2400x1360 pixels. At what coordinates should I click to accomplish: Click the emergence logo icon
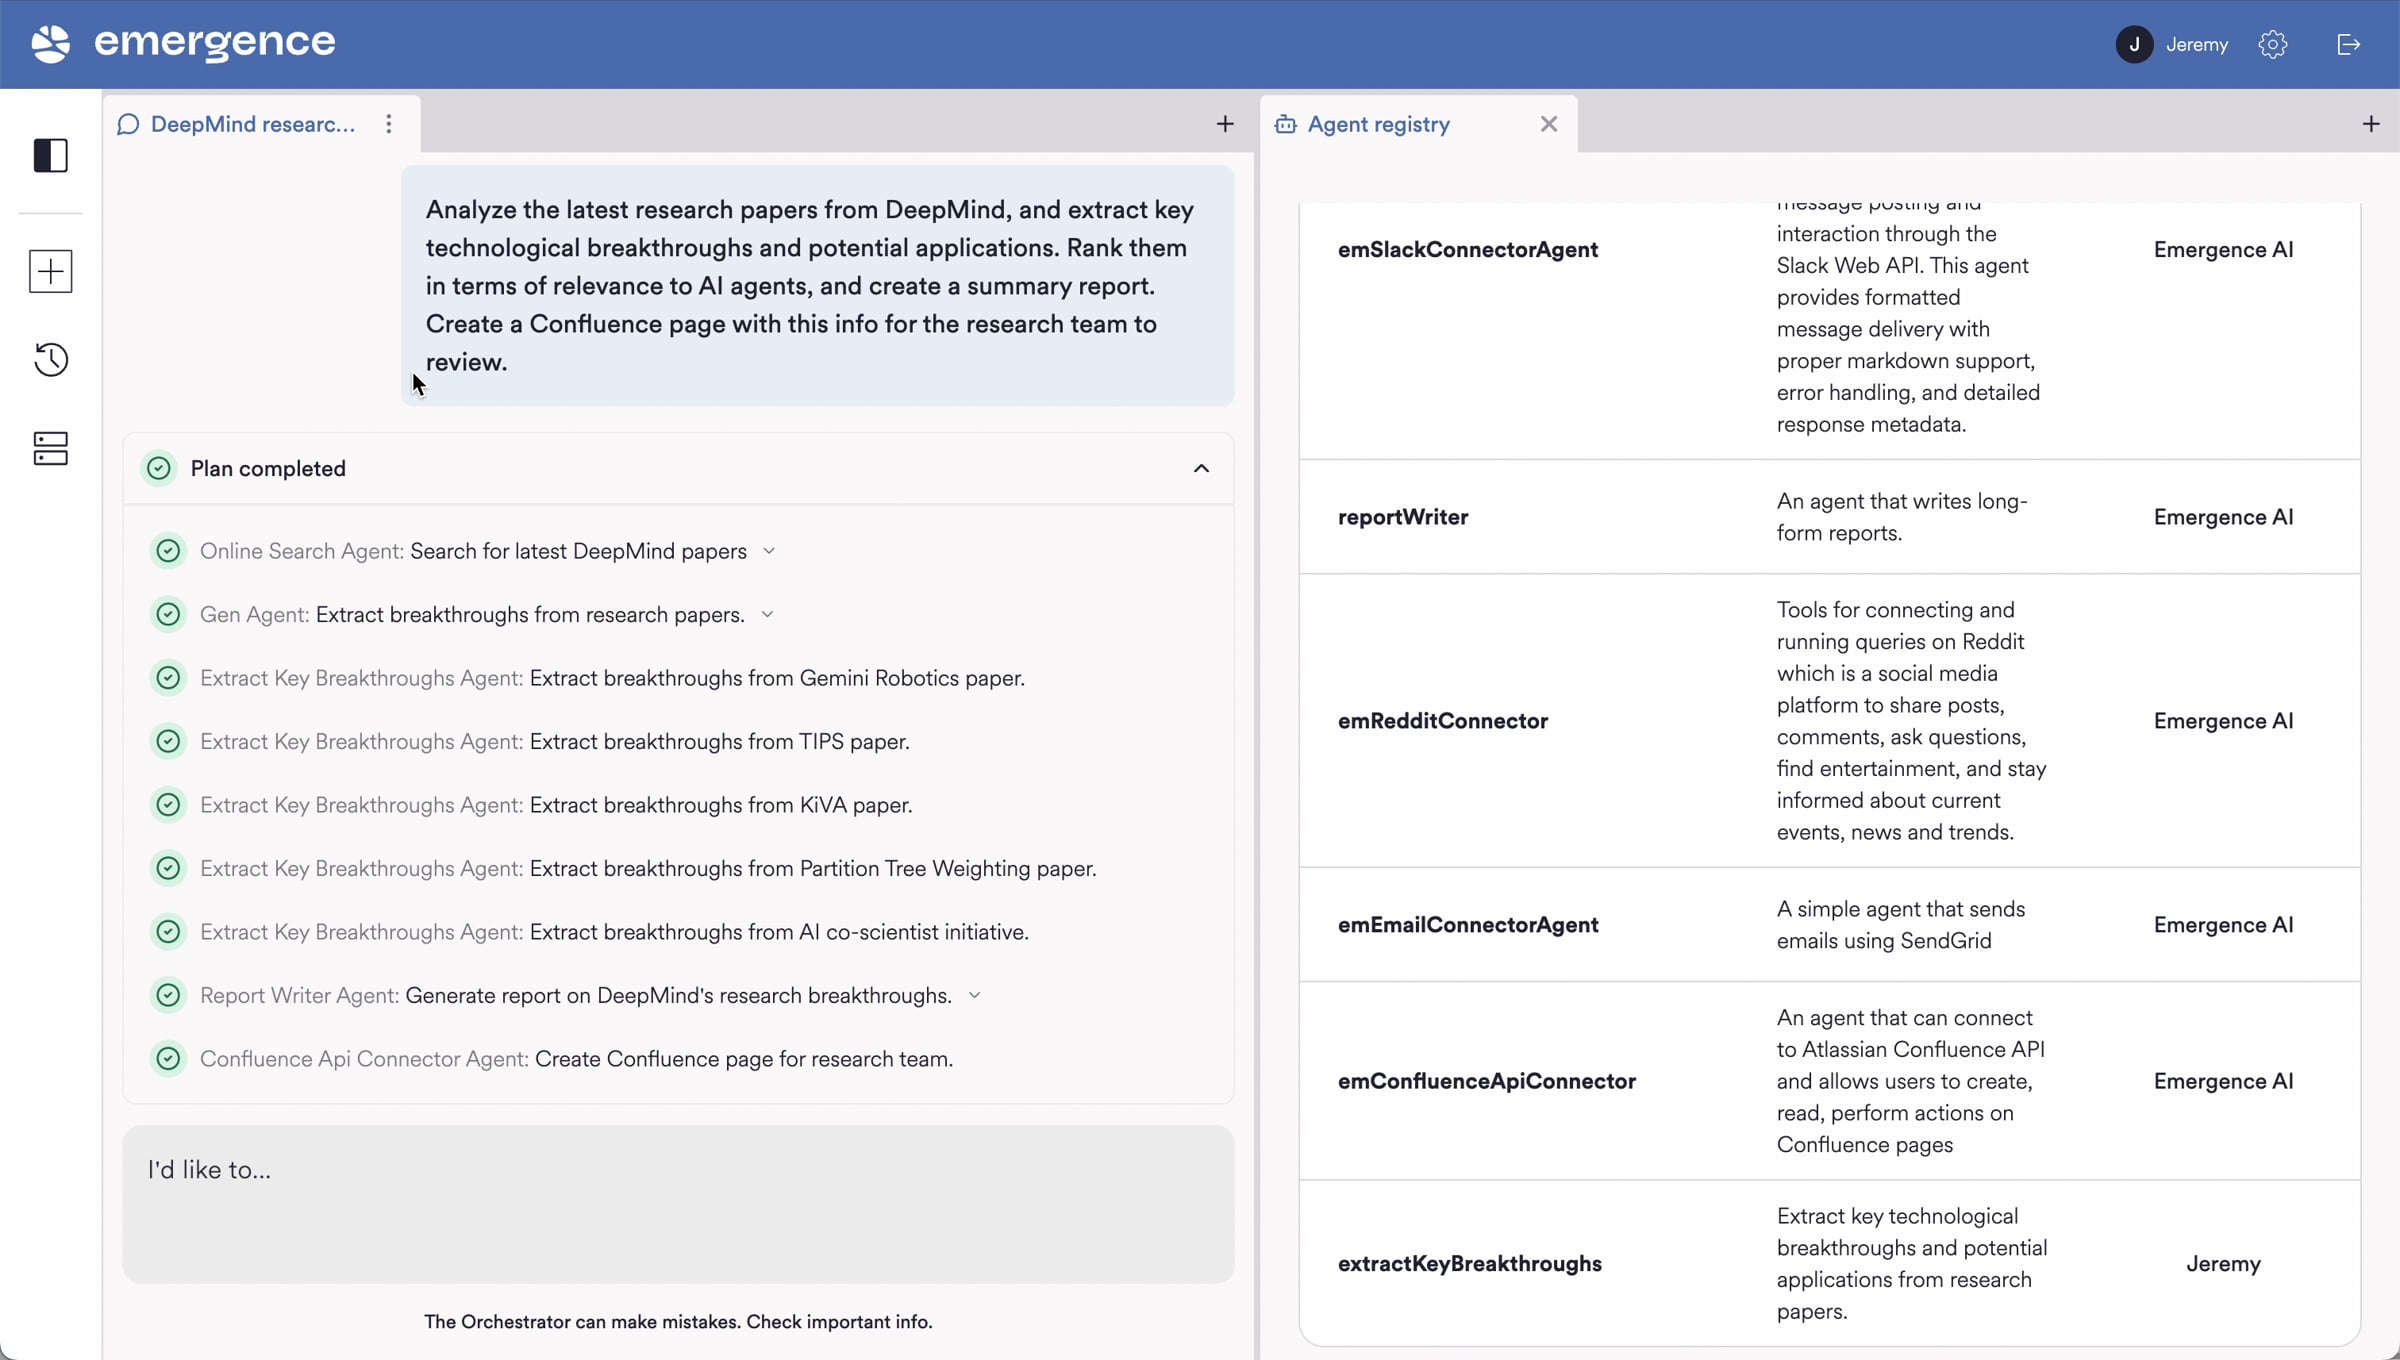point(50,43)
